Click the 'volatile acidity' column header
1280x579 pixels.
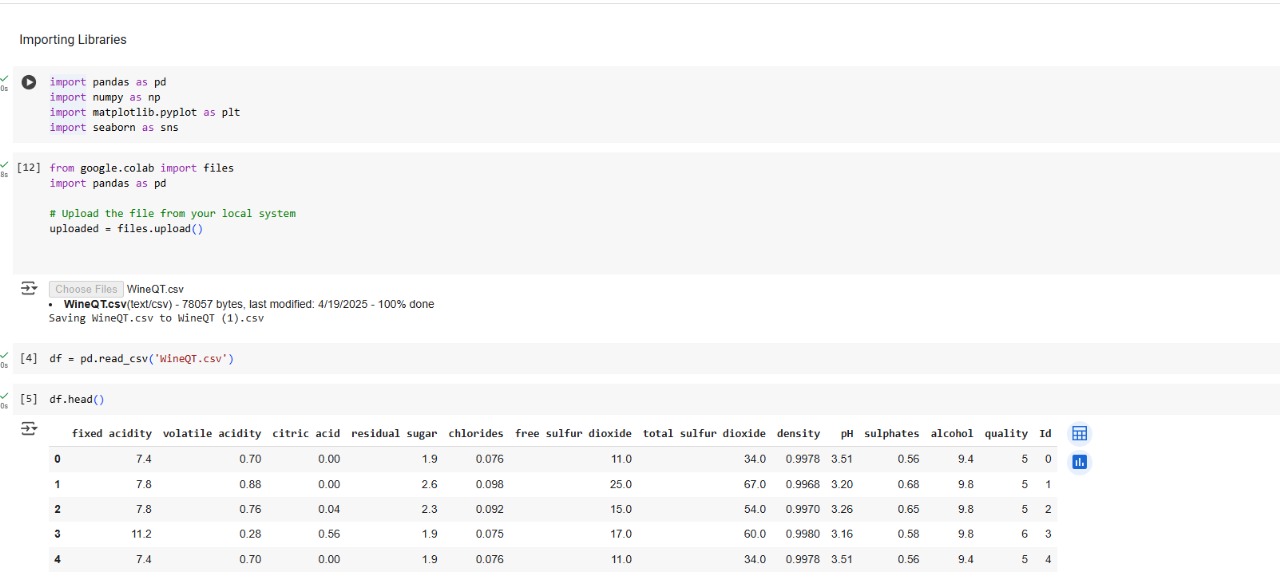tap(212, 434)
